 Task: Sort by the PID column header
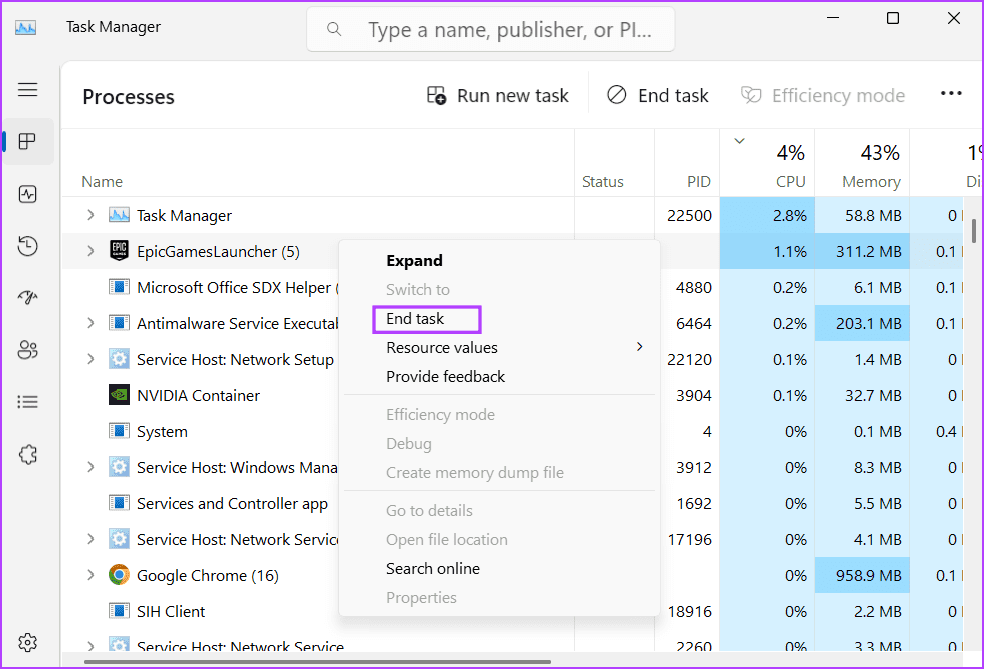[698, 182]
